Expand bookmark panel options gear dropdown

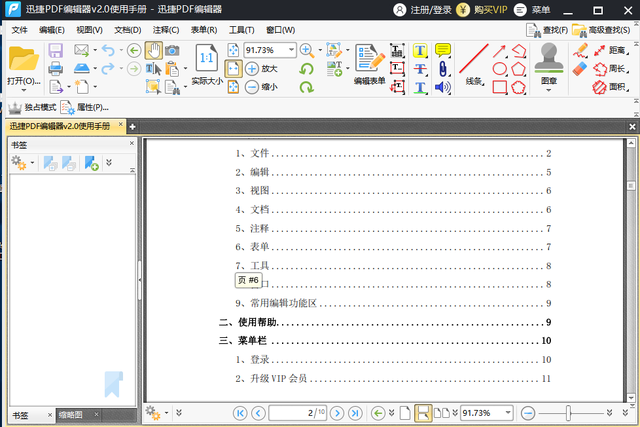(33, 163)
